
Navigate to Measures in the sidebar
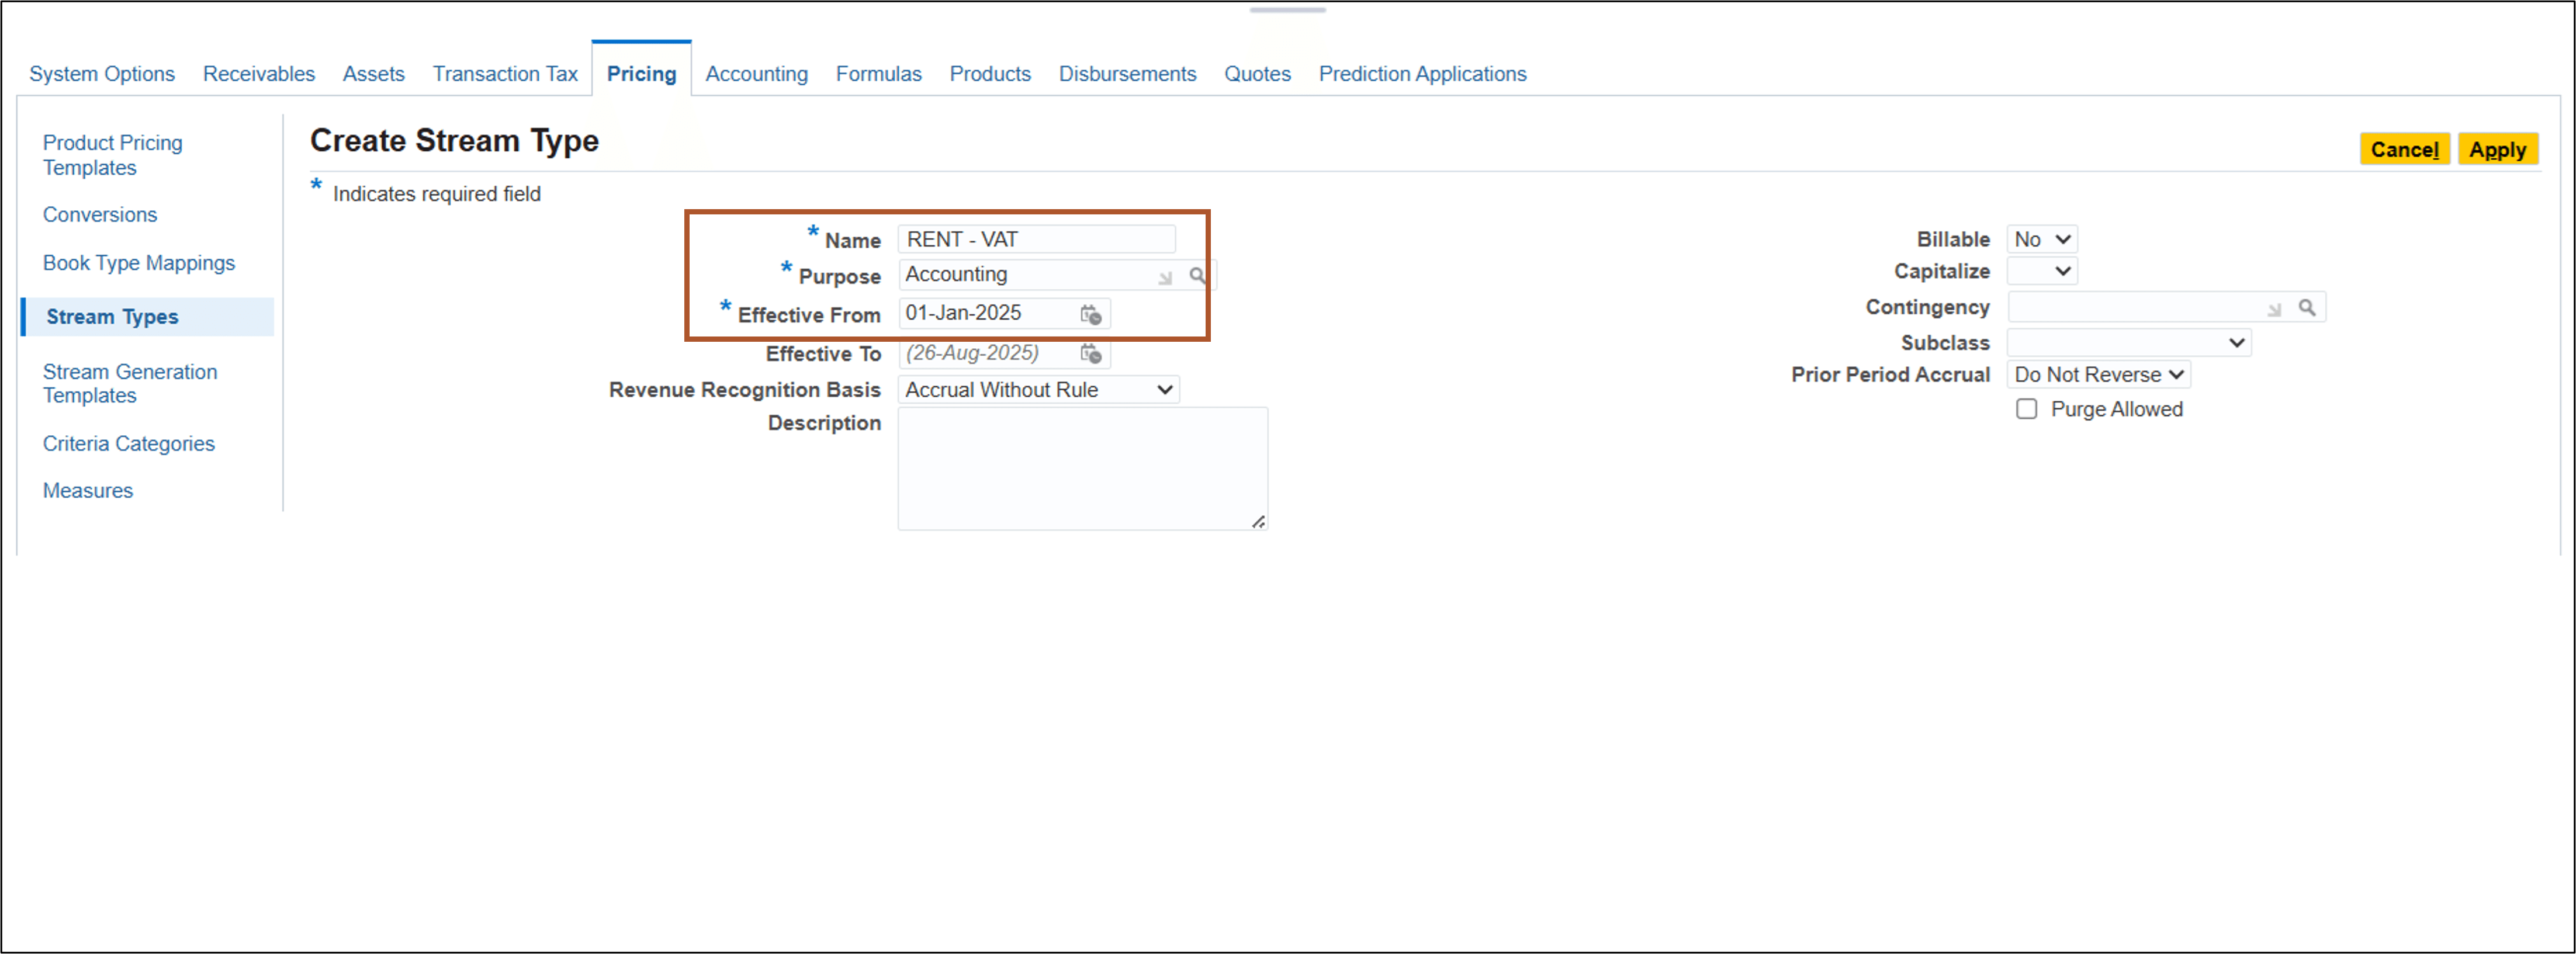tap(87, 490)
